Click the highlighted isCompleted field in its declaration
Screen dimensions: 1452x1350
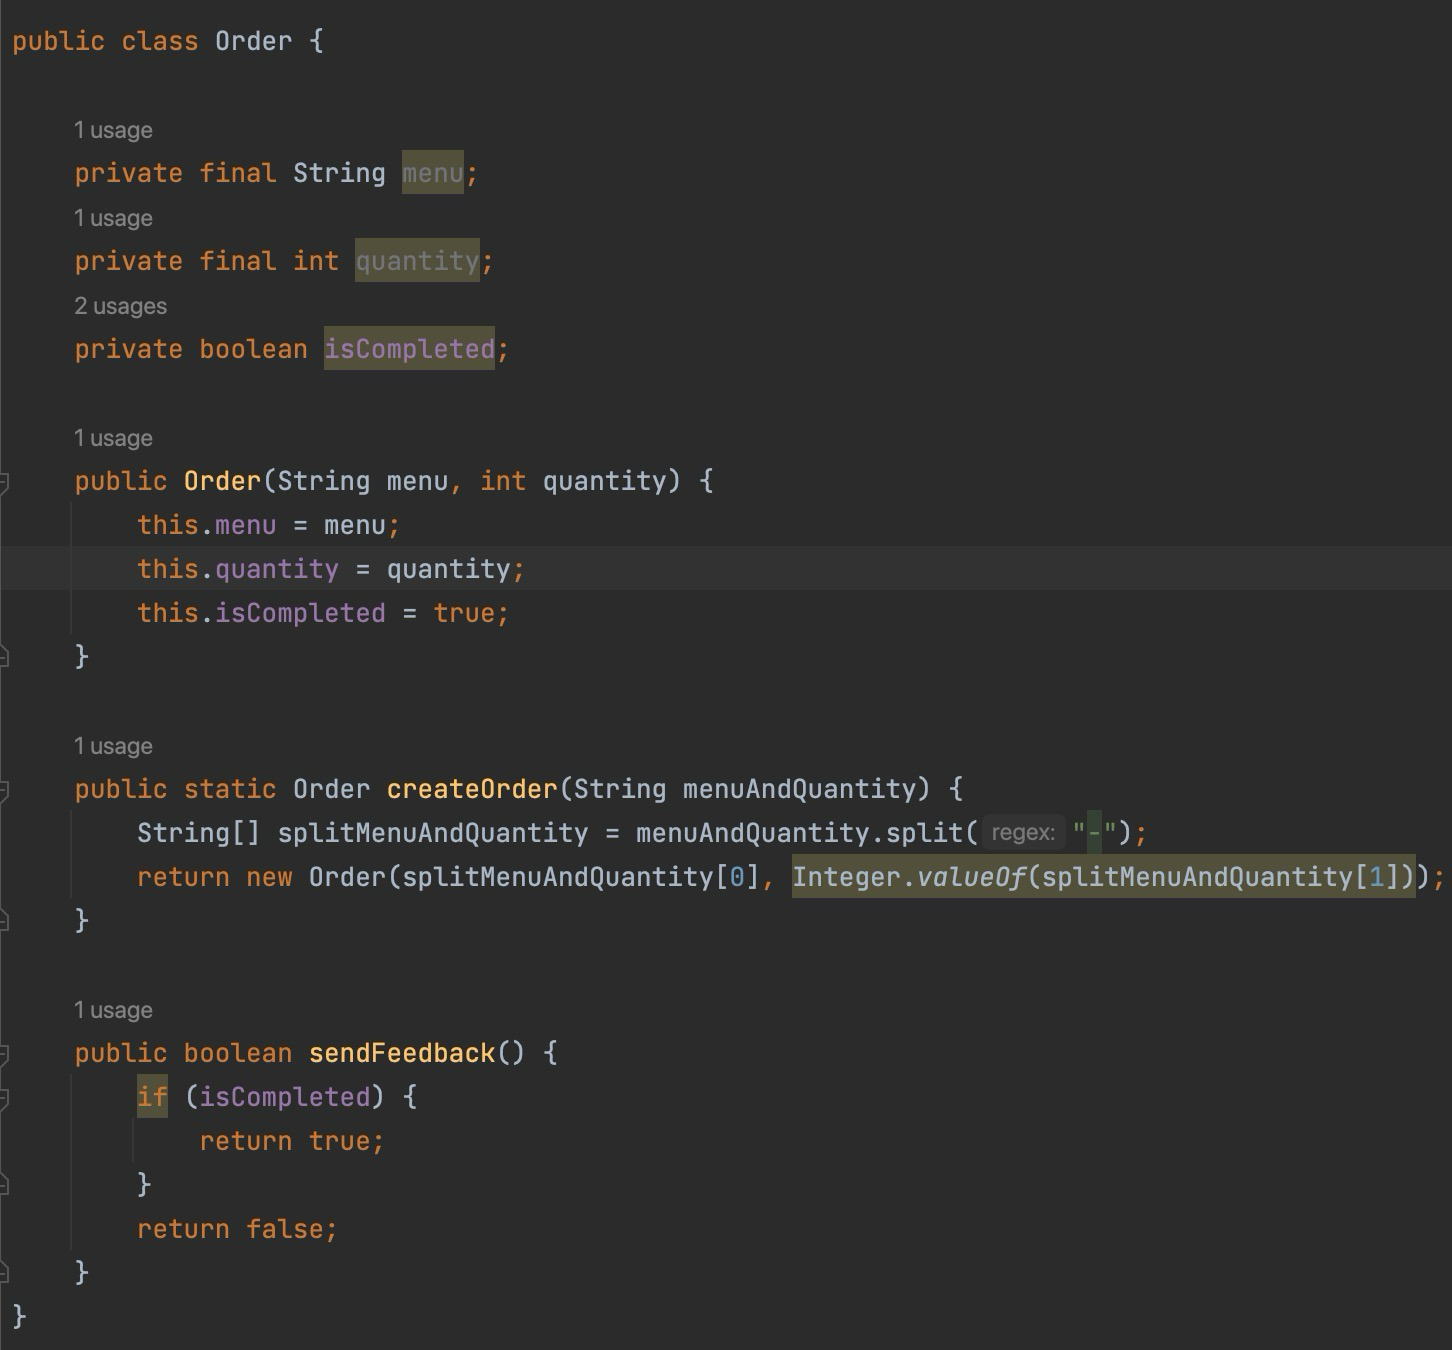tap(409, 349)
